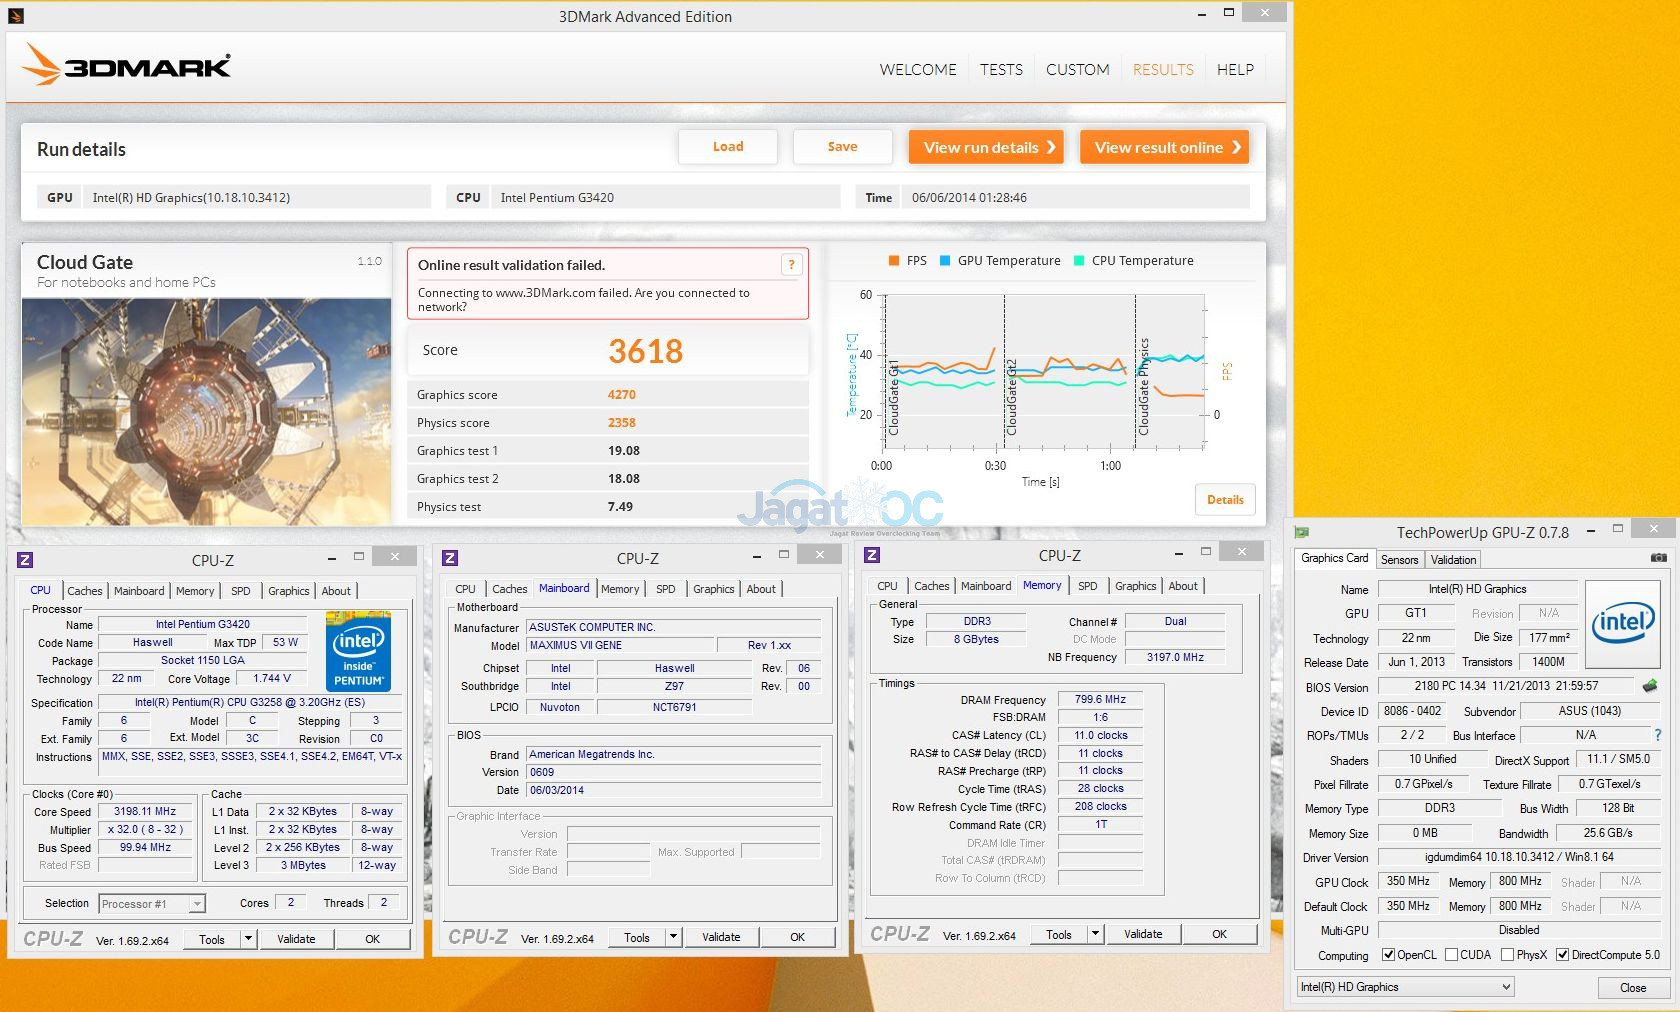The height and width of the screenshot is (1012, 1680).
Task: Expand the Processor #1 selection dropdown
Action: (x=197, y=904)
